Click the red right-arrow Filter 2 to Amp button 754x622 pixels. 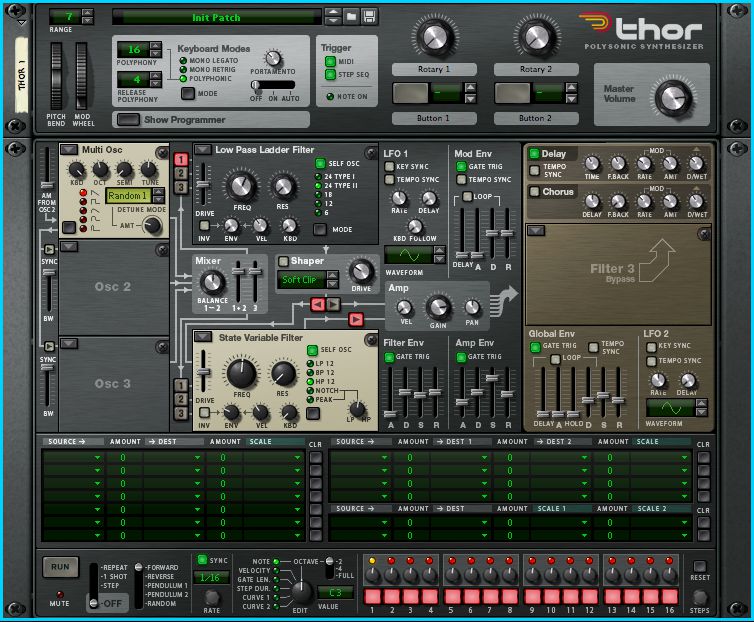tap(356, 319)
